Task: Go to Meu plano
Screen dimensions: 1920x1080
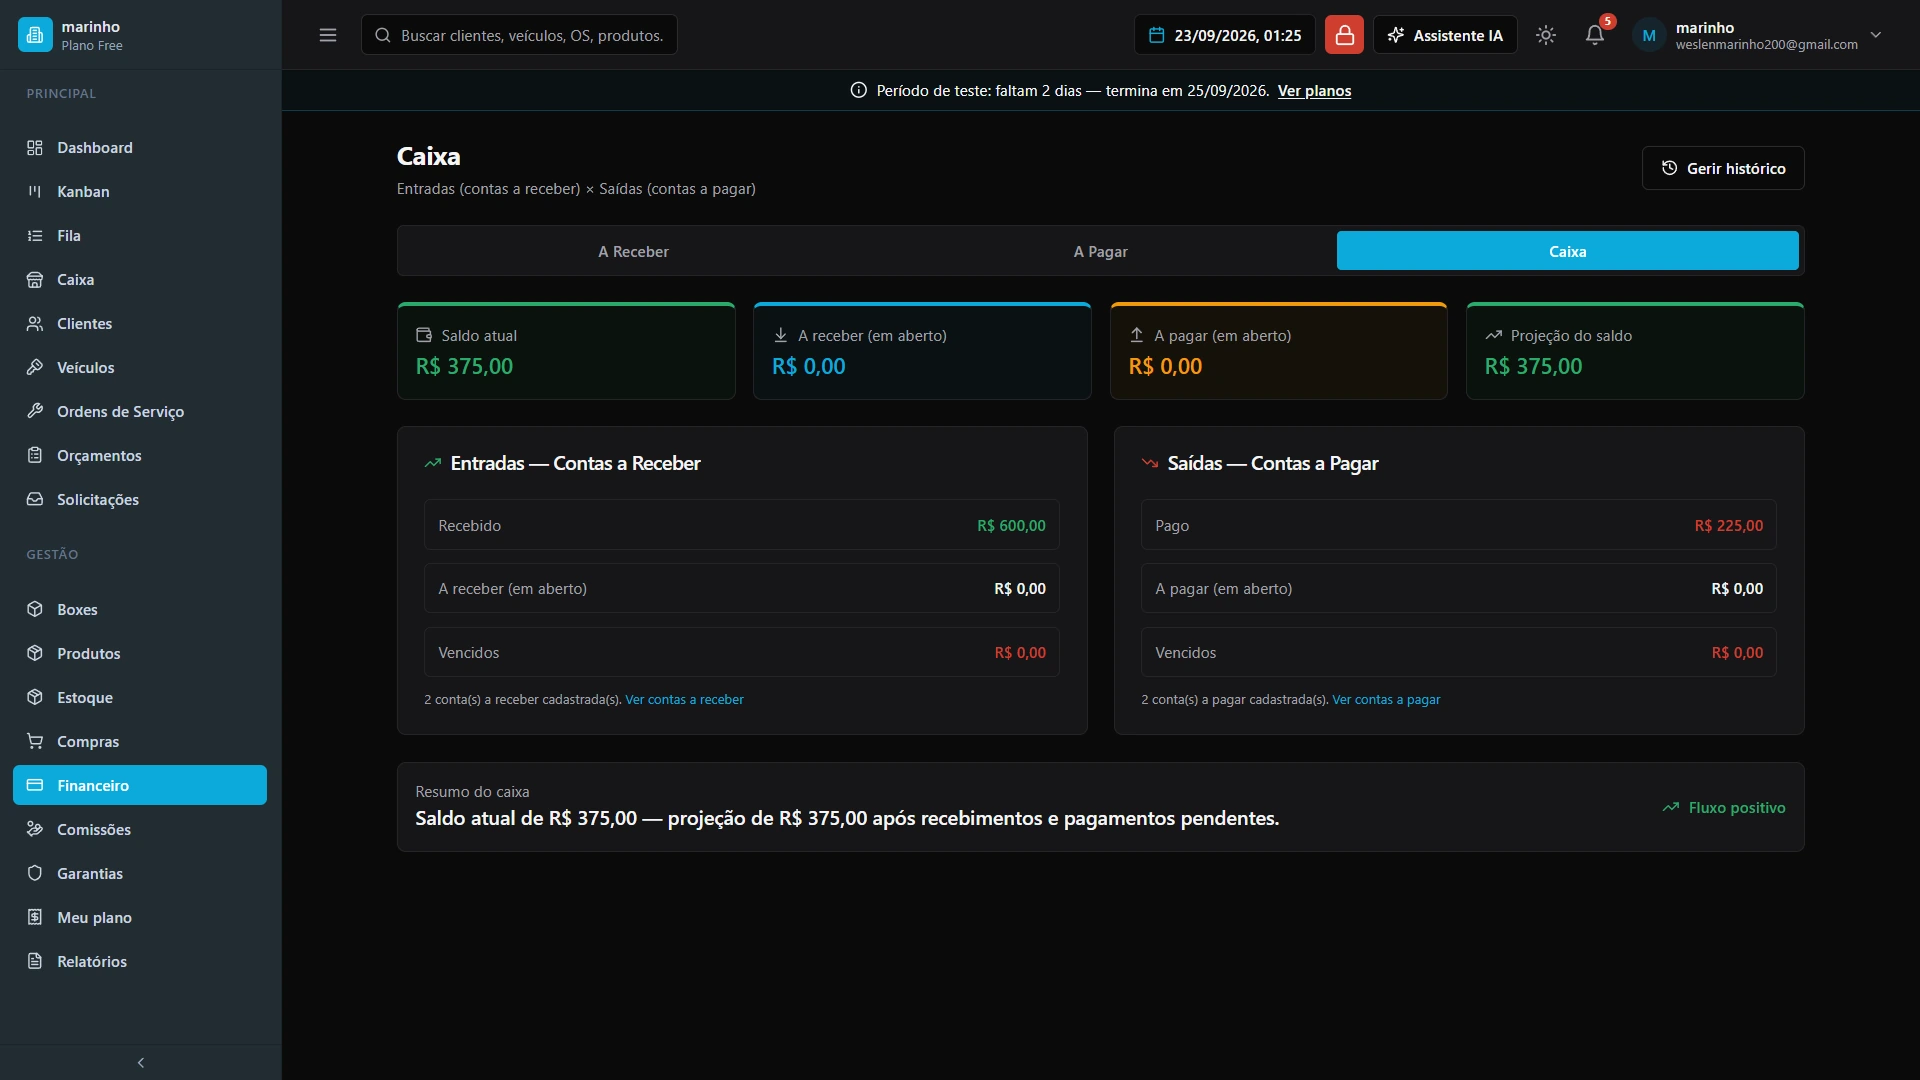Action: 140,918
